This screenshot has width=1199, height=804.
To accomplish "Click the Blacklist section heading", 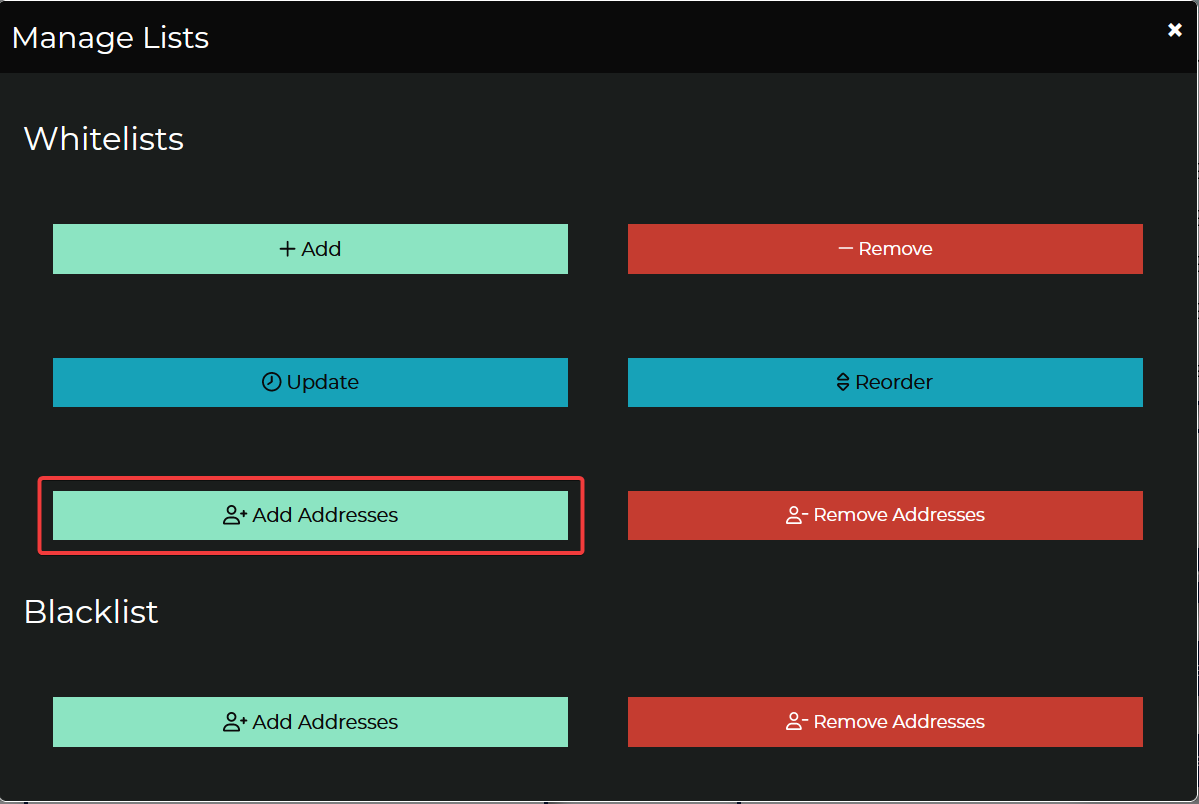I will coord(91,611).
